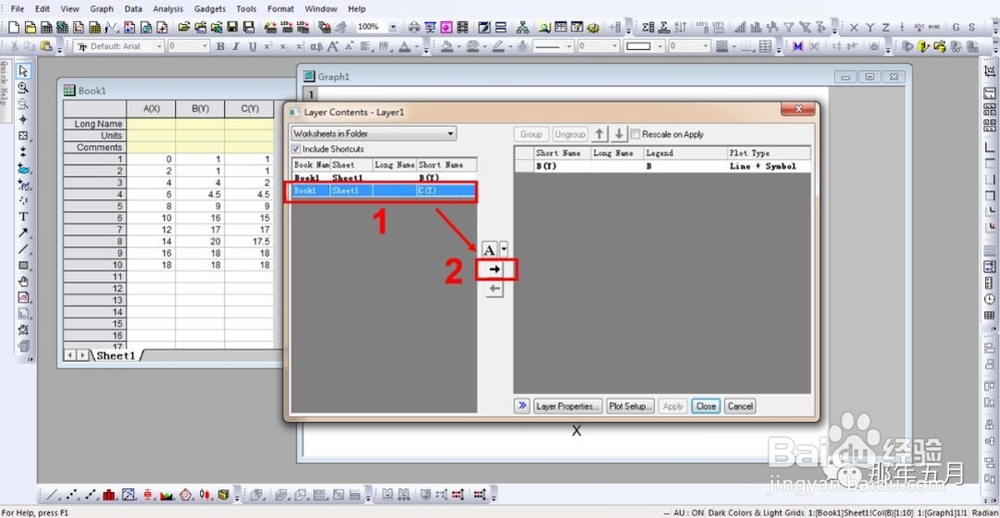Select the Line drawing tool
Viewport: 1000px width, 518px height.
pyautogui.click(x=24, y=249)
